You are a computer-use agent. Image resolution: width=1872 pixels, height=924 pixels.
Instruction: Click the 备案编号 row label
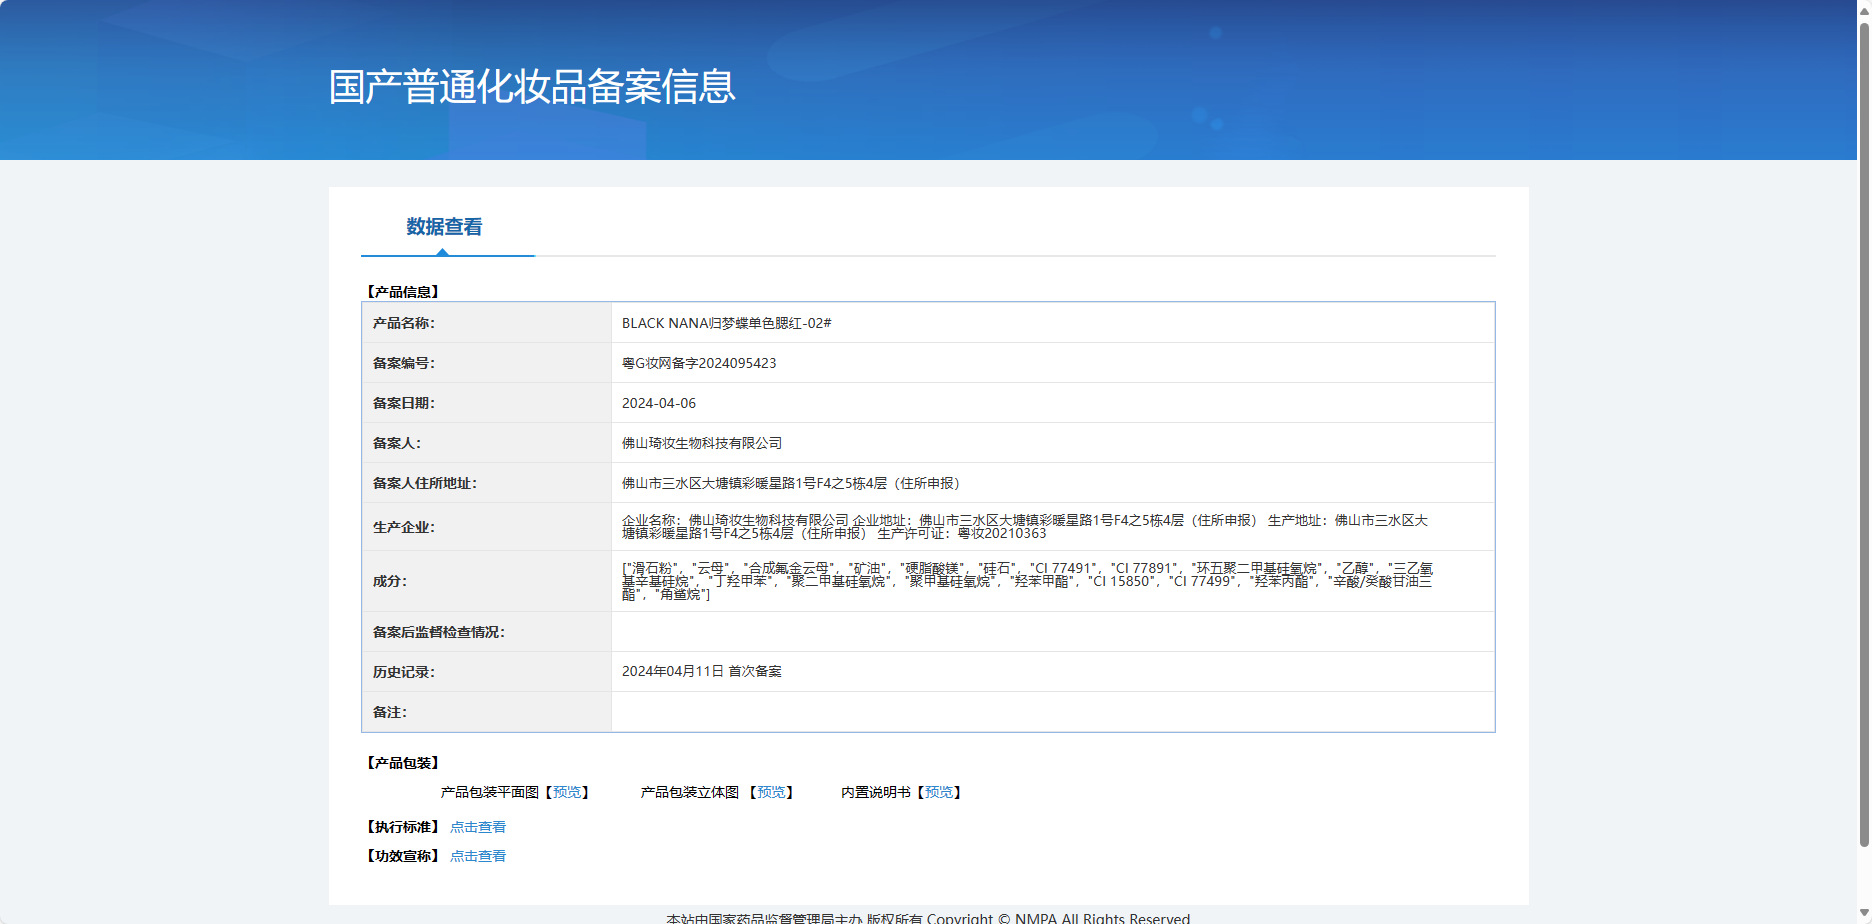tap(404, 363)
